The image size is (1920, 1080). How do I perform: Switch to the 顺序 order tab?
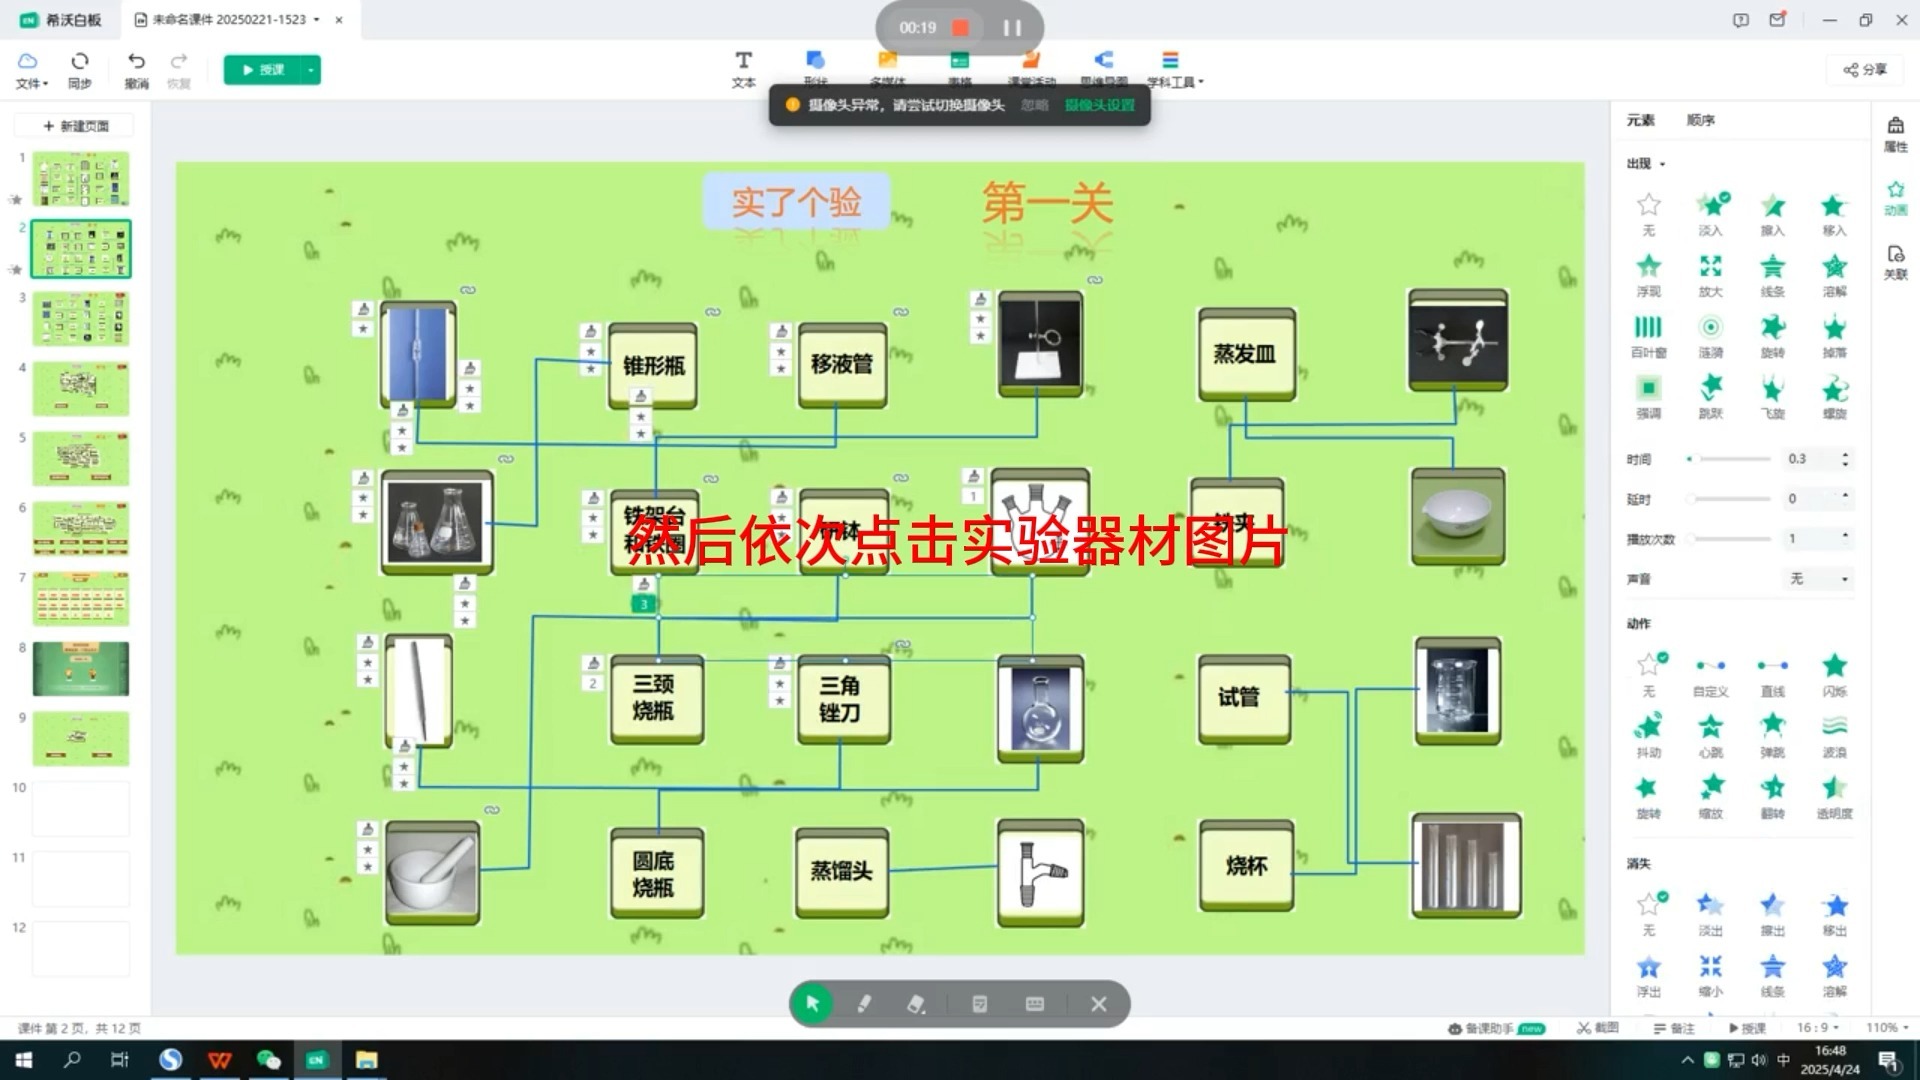(1701, 120)
